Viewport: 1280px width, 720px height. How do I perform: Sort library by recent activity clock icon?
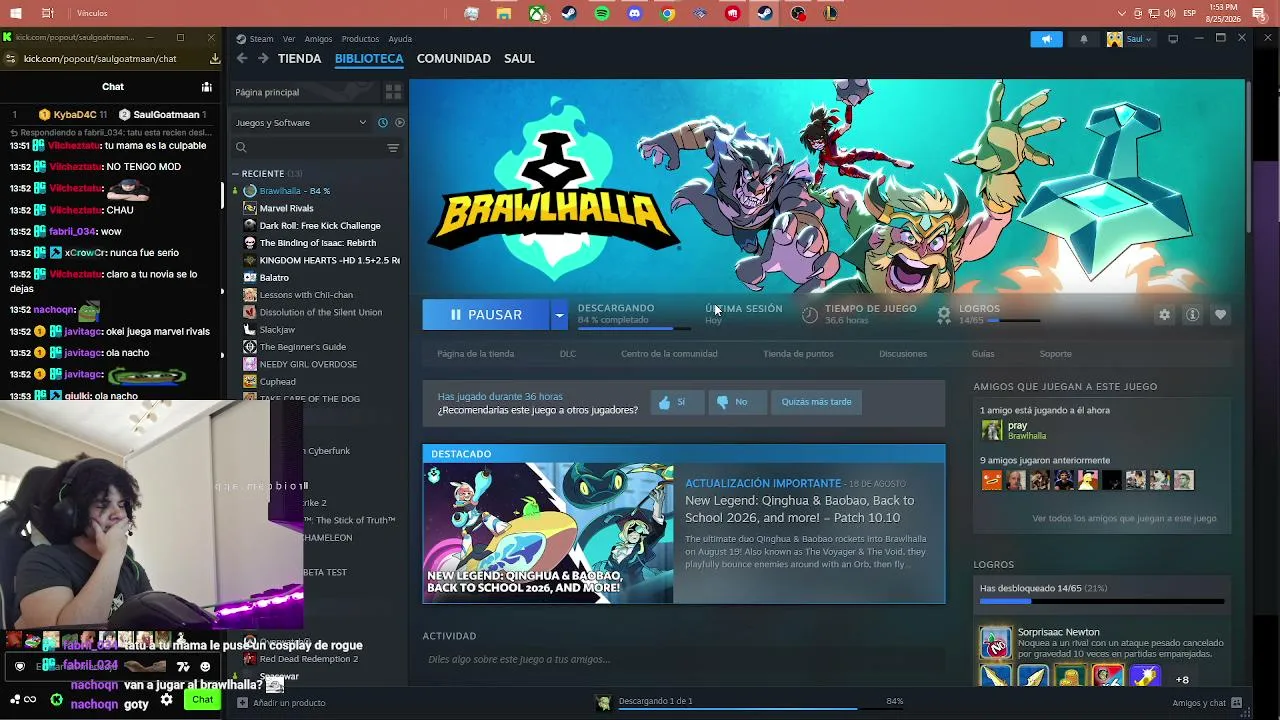tap(382, 123)
